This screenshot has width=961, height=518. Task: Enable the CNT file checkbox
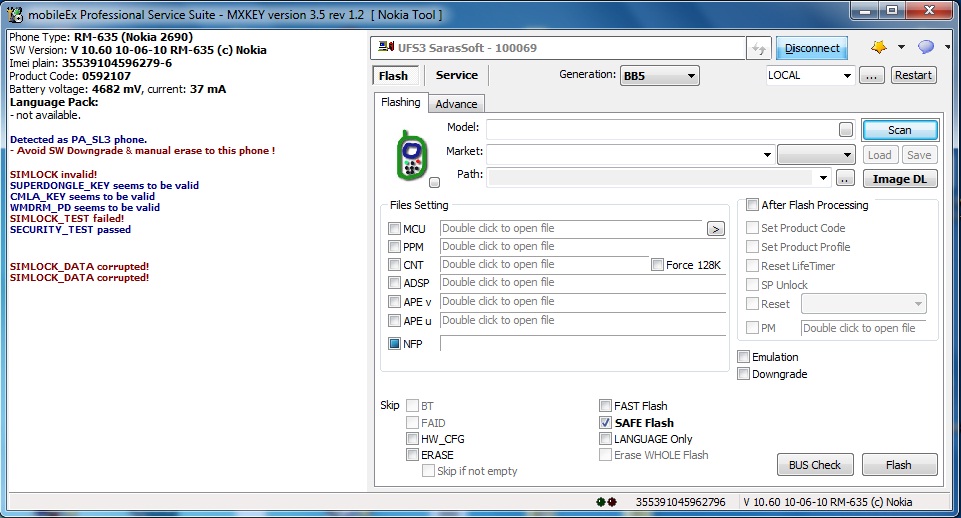[394, 265]
